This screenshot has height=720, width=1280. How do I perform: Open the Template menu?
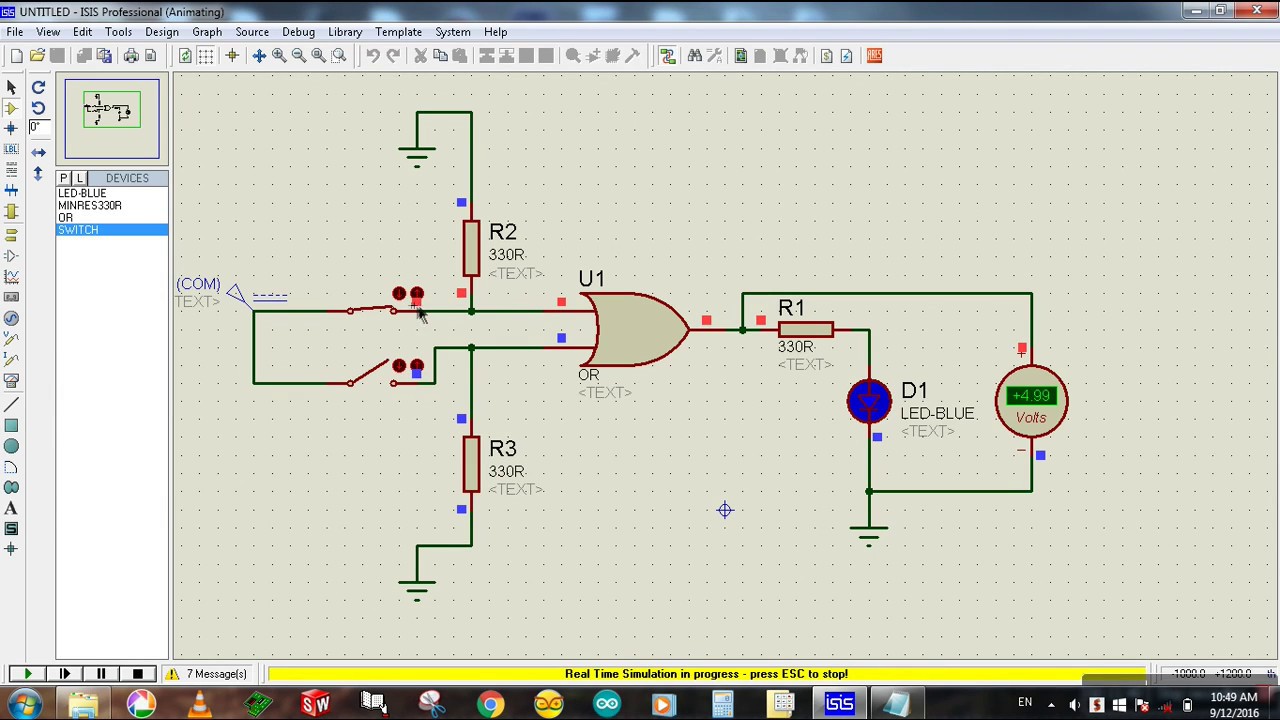tap(398, 32)
